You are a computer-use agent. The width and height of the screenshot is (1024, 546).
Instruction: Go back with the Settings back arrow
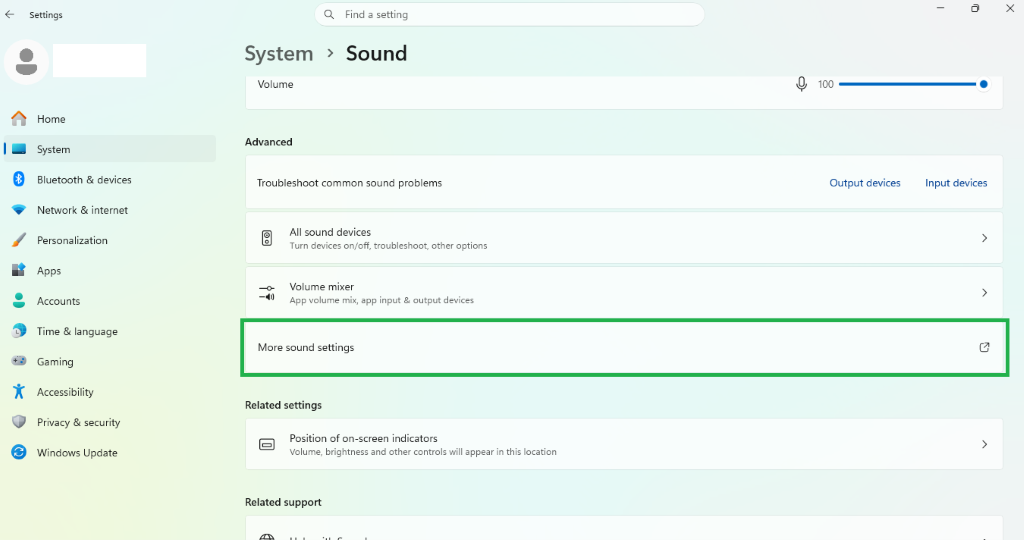click(10, 14)
